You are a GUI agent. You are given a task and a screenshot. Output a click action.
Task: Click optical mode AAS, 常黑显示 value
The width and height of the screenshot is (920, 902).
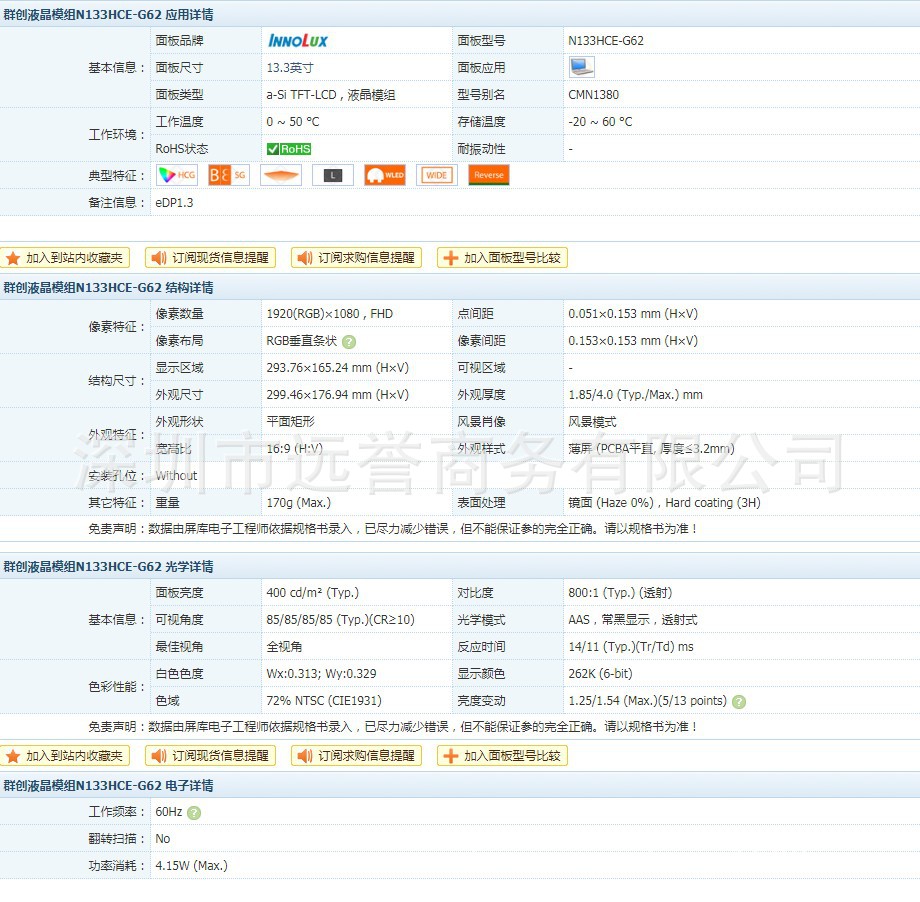tap(632, 619)
